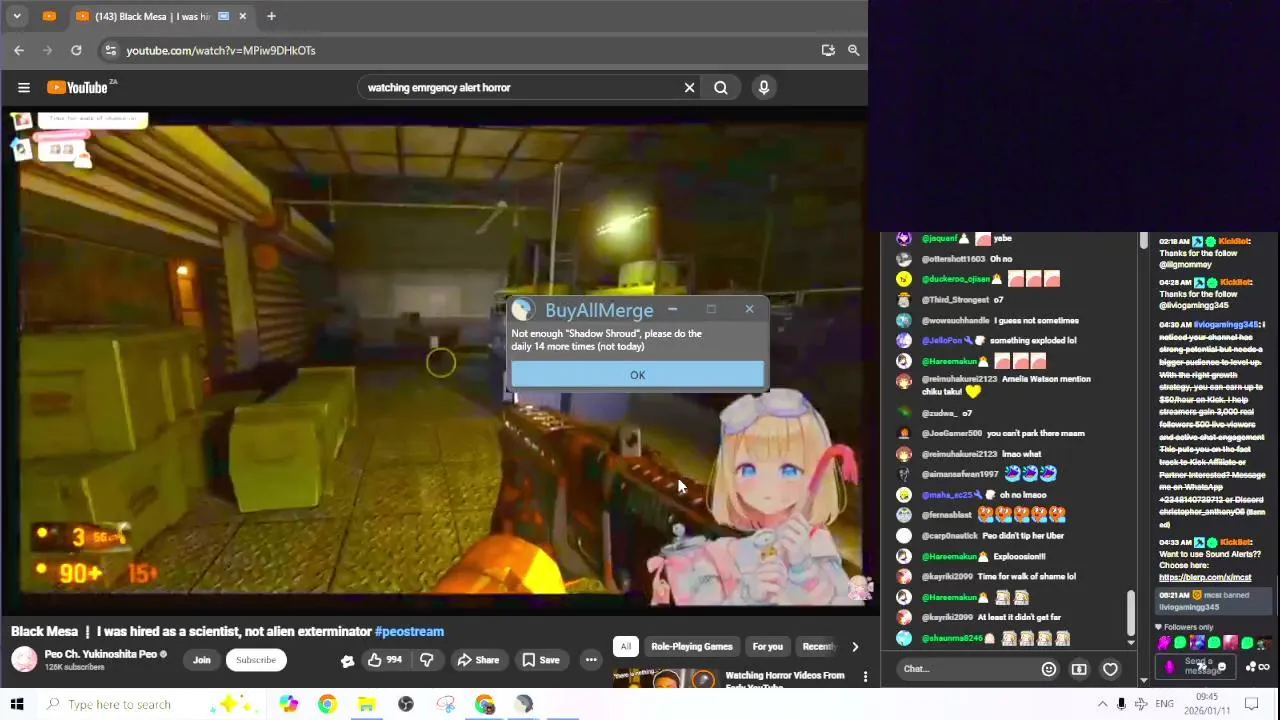Screen dimensions: 1280x720
Task: Confirm BuyAllMerge dialog with OK
Action: [x=637, y=375]
